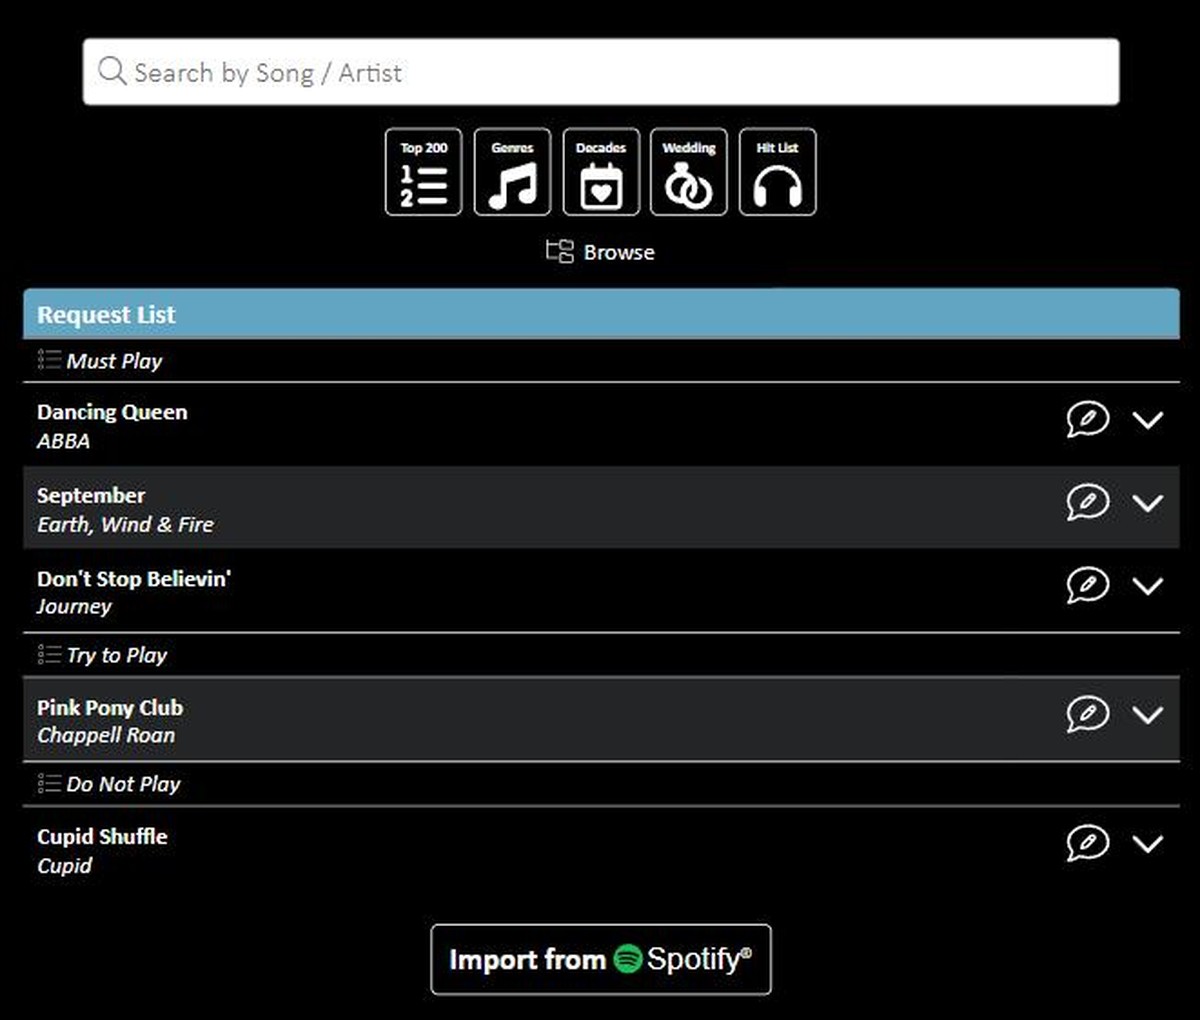This screenshot has height=1020, width=1200.
Task: Click the song title Don't Stop Believin'
Action: (x=134, y=578)
